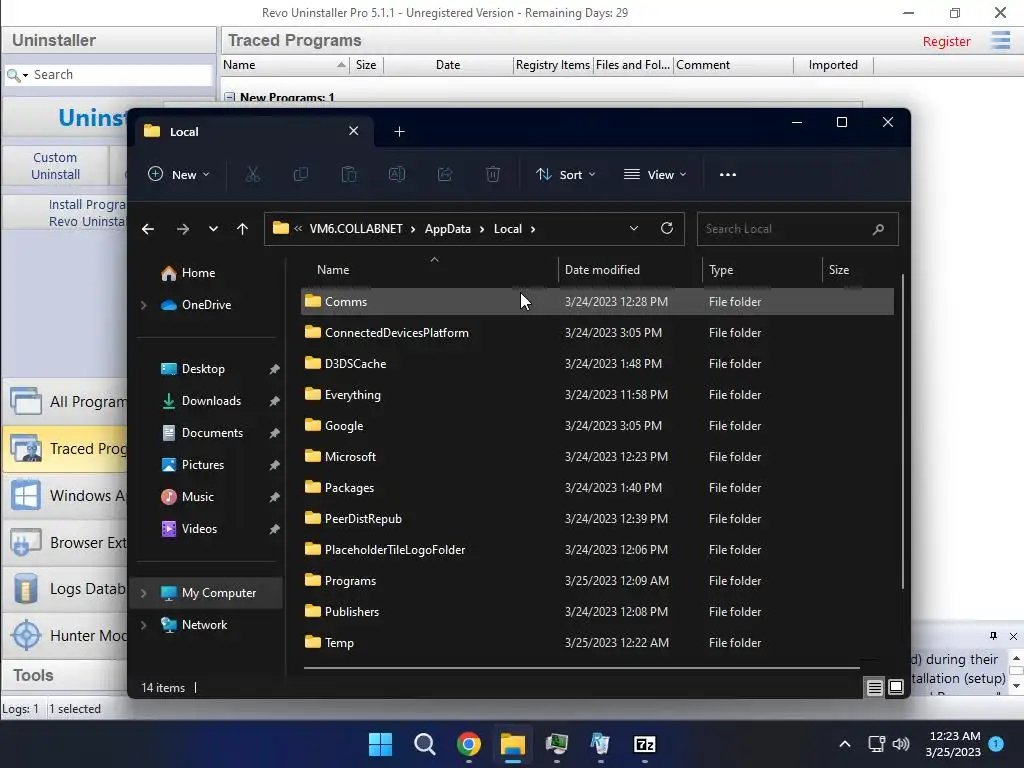The image size is (1024, 768).
Task: Collapse the New Programs group
Action: [230, 97]
